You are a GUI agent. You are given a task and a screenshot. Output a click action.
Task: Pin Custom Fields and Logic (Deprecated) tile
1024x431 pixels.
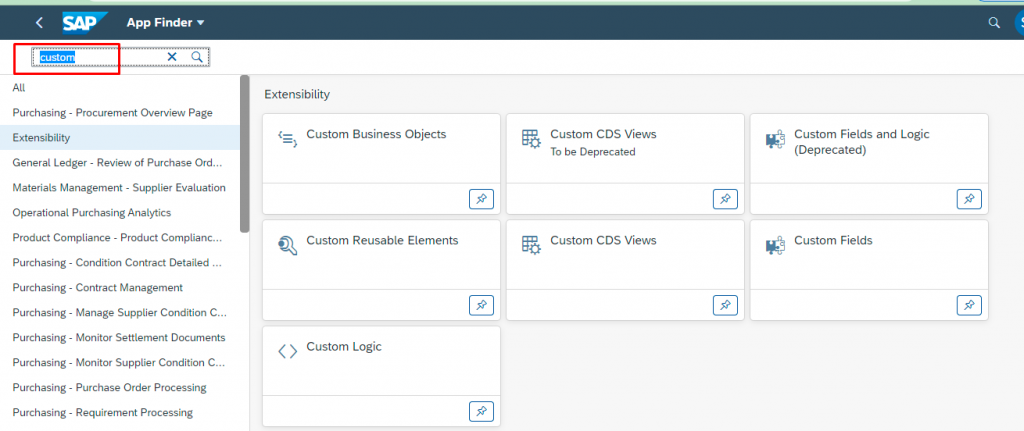[969, 199]
